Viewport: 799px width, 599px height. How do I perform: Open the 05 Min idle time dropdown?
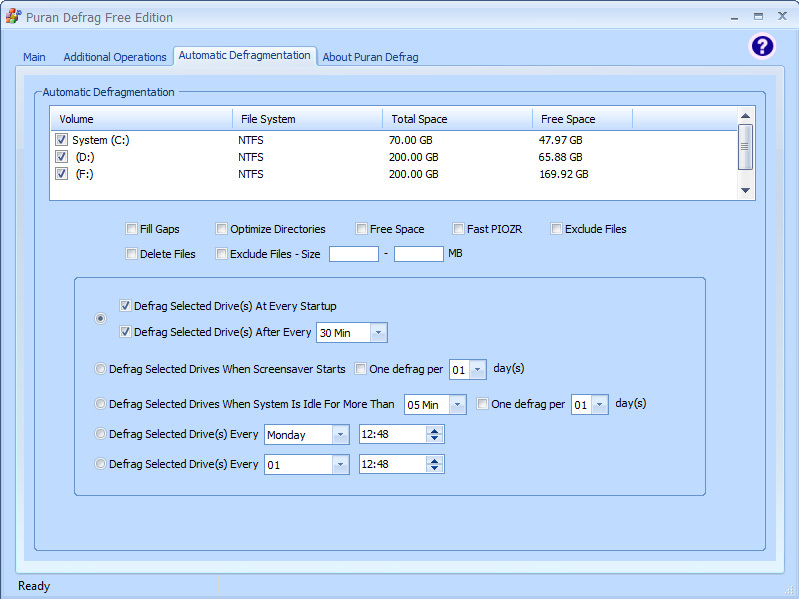[457, 404]
